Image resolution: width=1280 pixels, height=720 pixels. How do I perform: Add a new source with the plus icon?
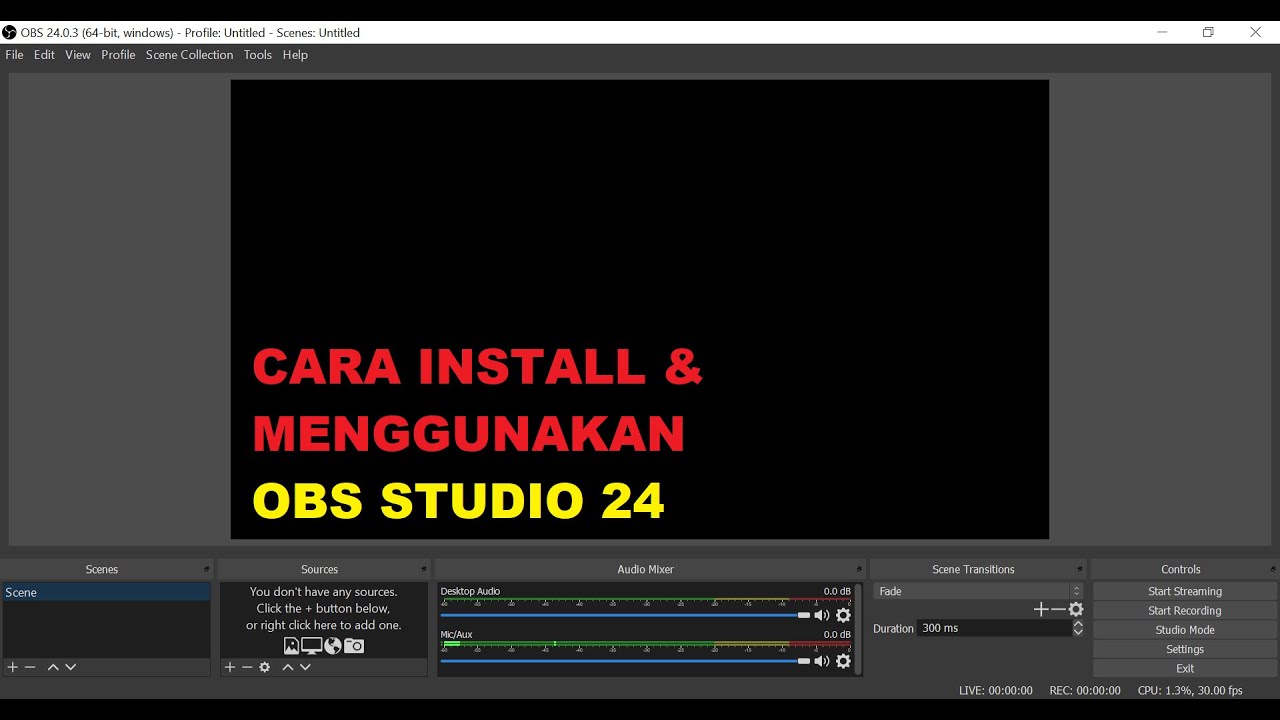click(x=230, y=667)
